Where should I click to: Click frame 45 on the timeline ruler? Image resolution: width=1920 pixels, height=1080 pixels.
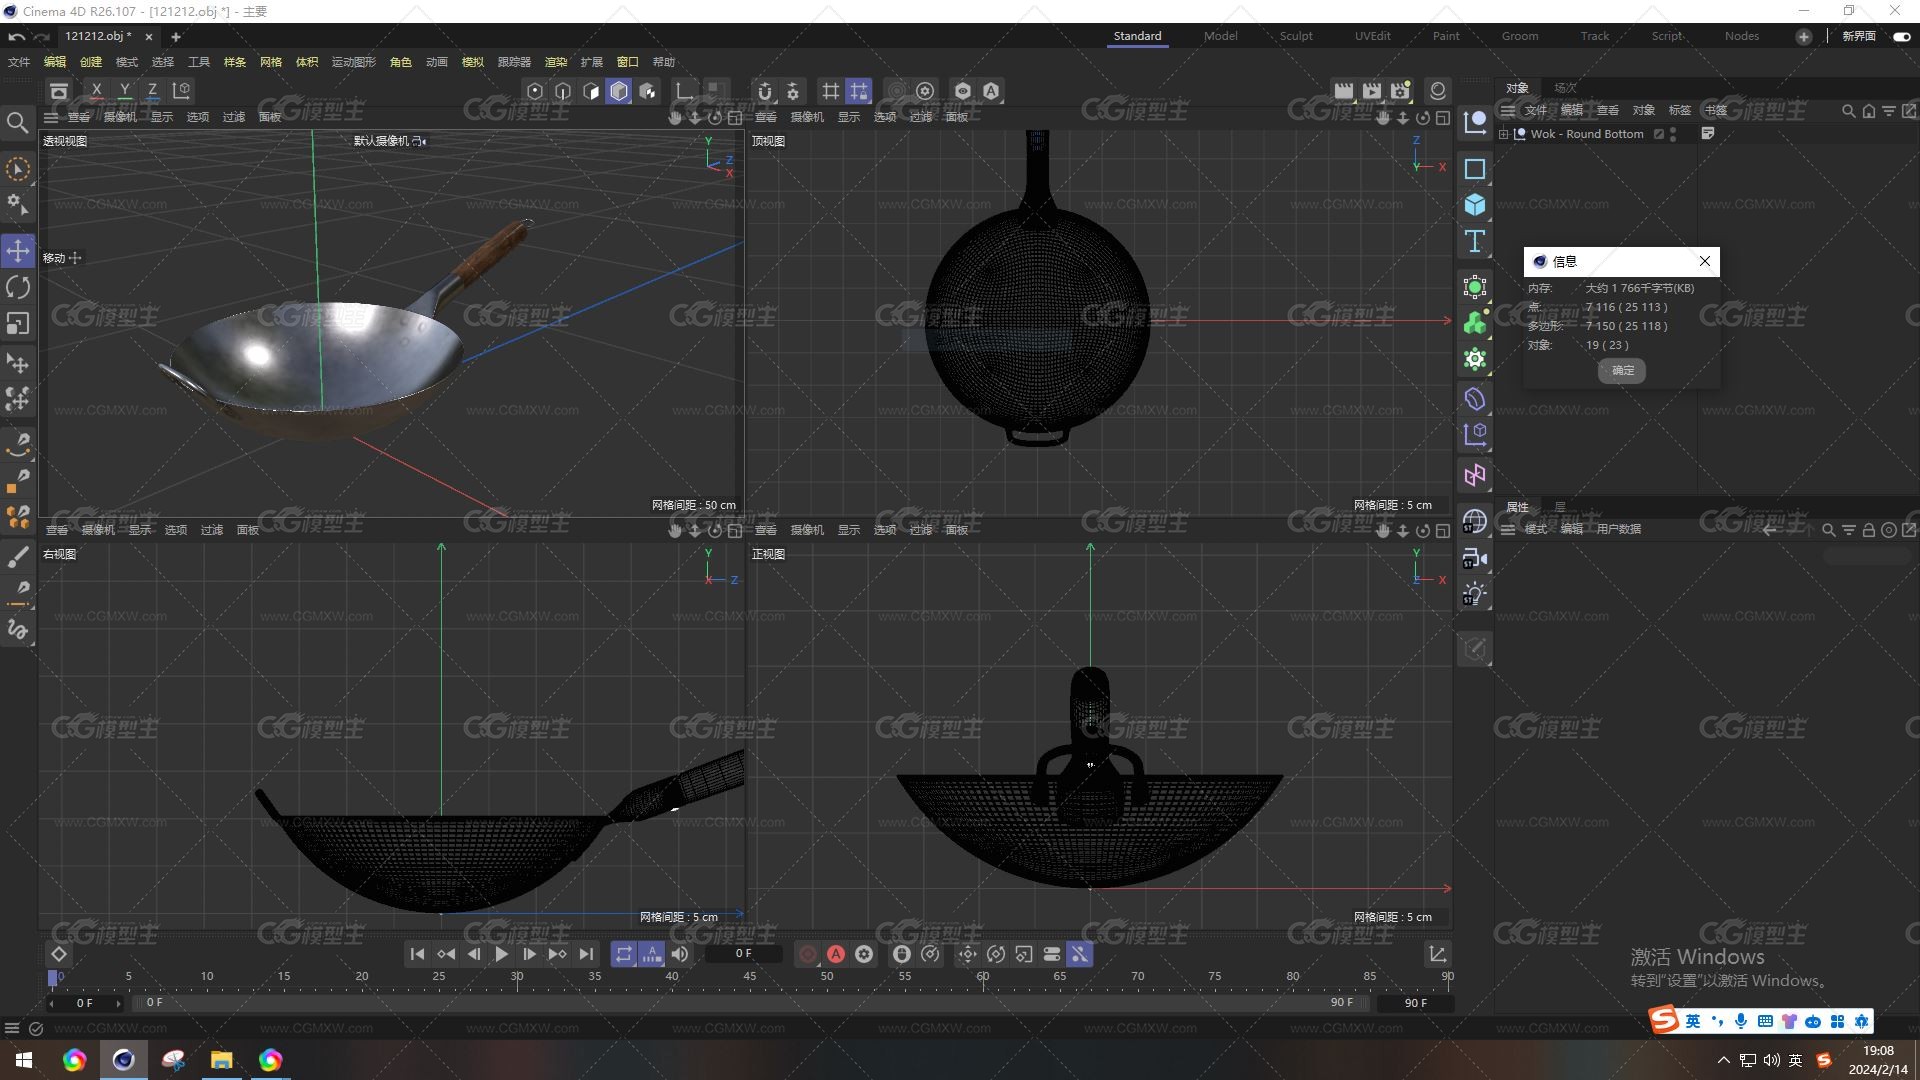tap(749, 976)
